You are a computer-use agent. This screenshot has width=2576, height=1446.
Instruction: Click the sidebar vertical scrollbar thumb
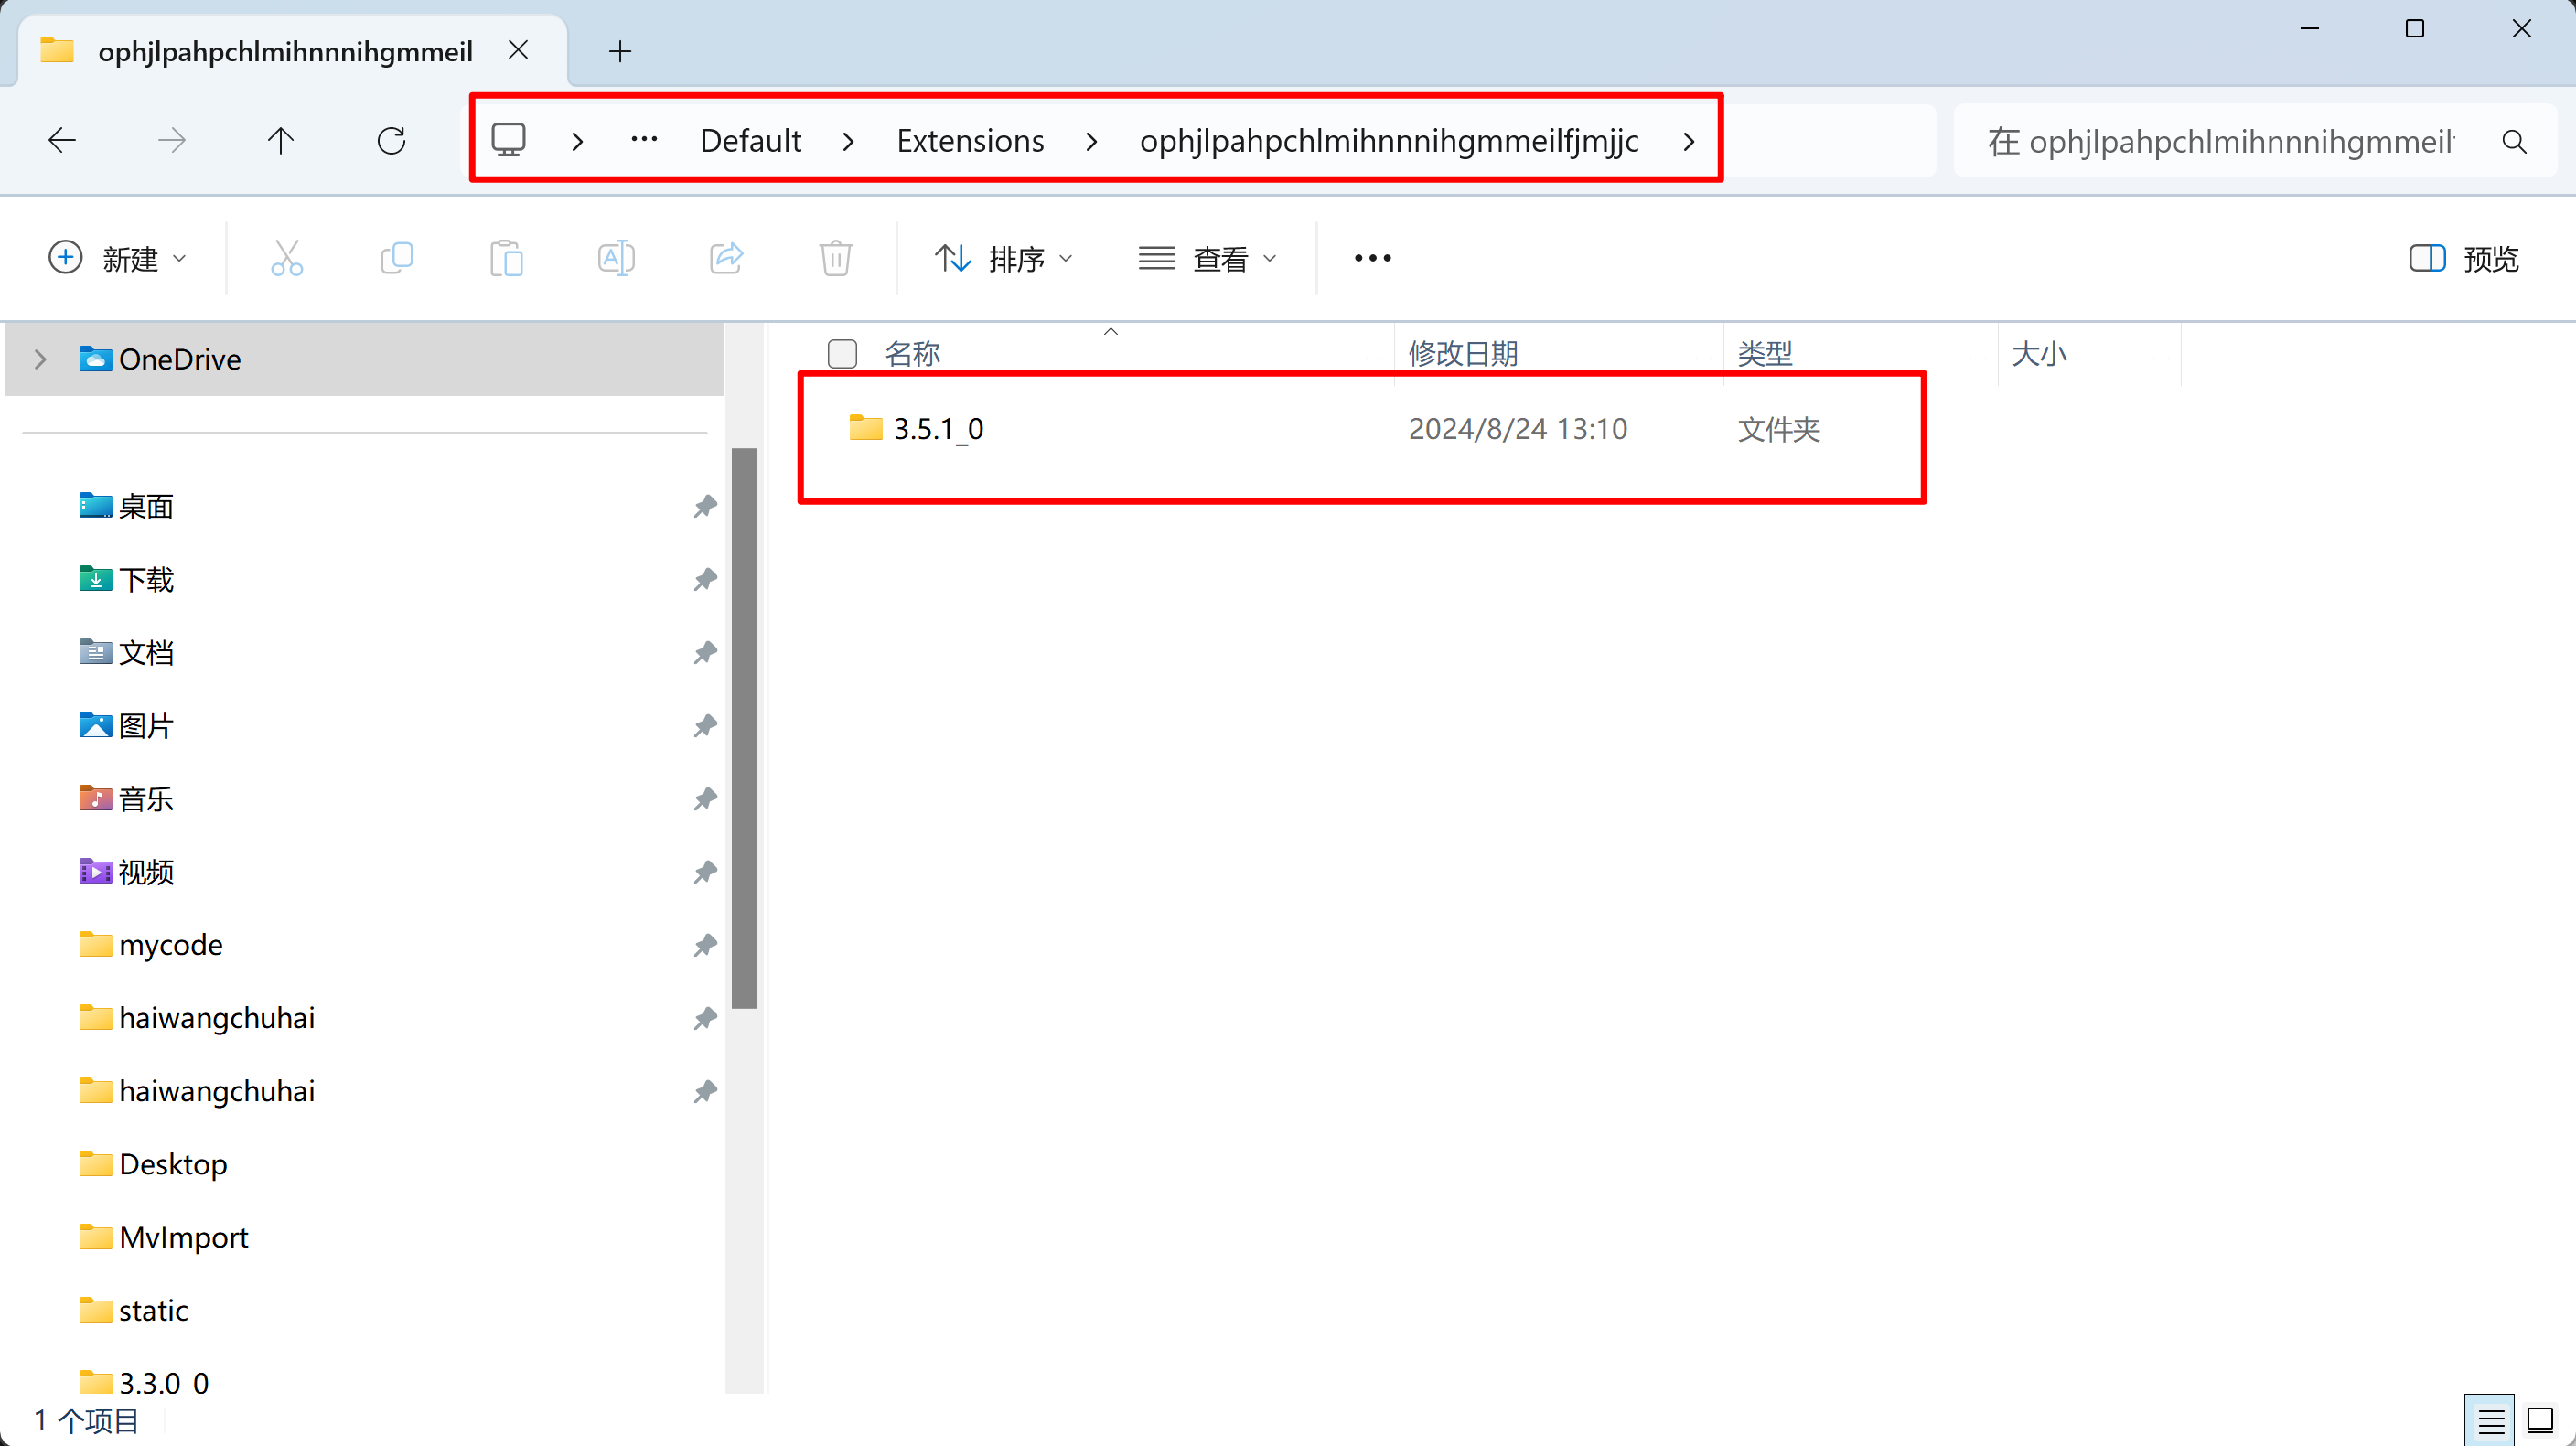[x=744, y=728]
